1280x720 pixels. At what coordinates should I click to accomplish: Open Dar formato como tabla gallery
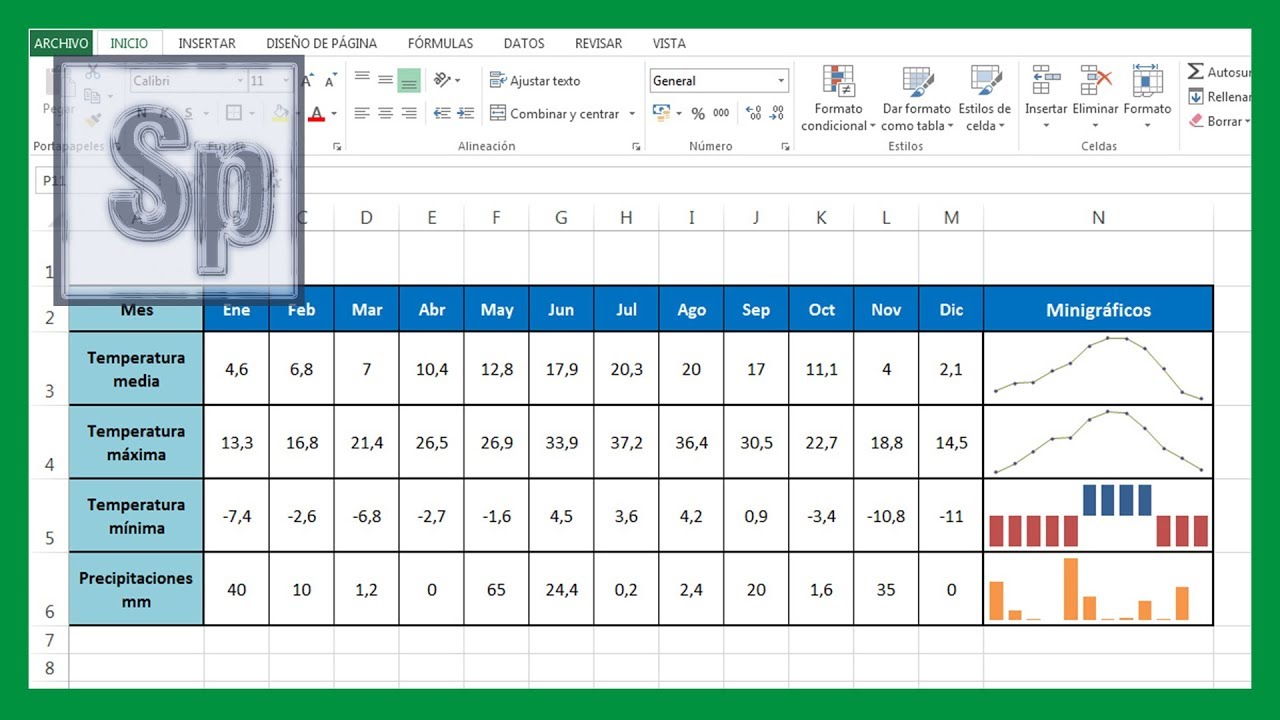coord(917,98)
